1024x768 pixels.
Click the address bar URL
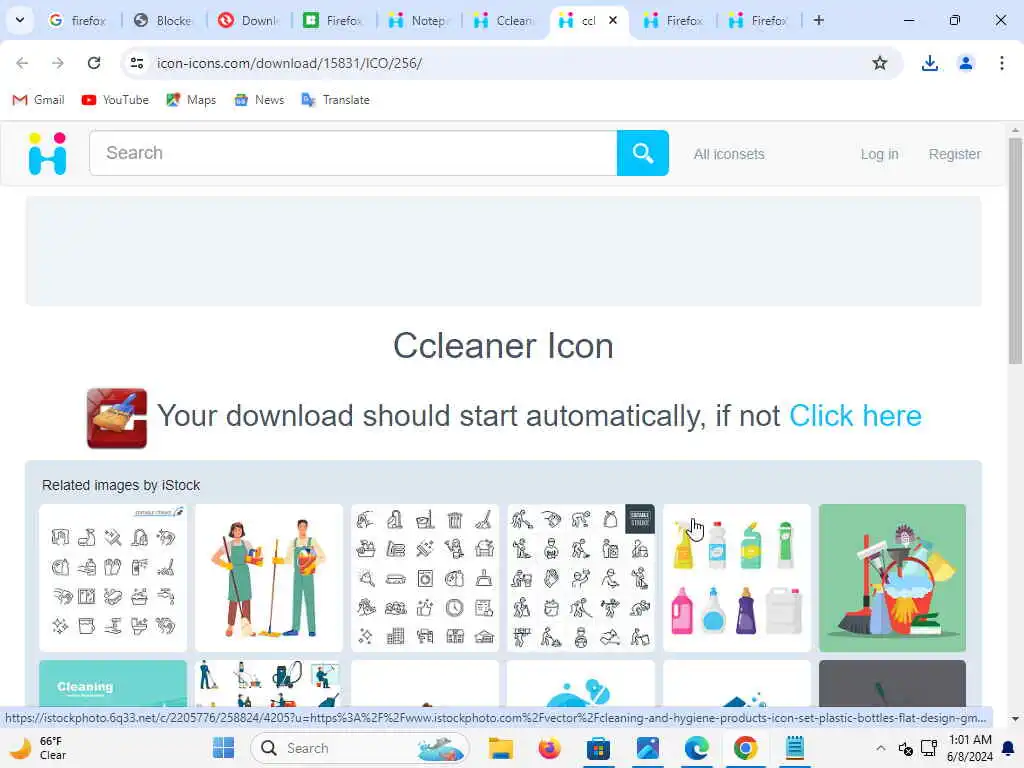click(289, 63)
